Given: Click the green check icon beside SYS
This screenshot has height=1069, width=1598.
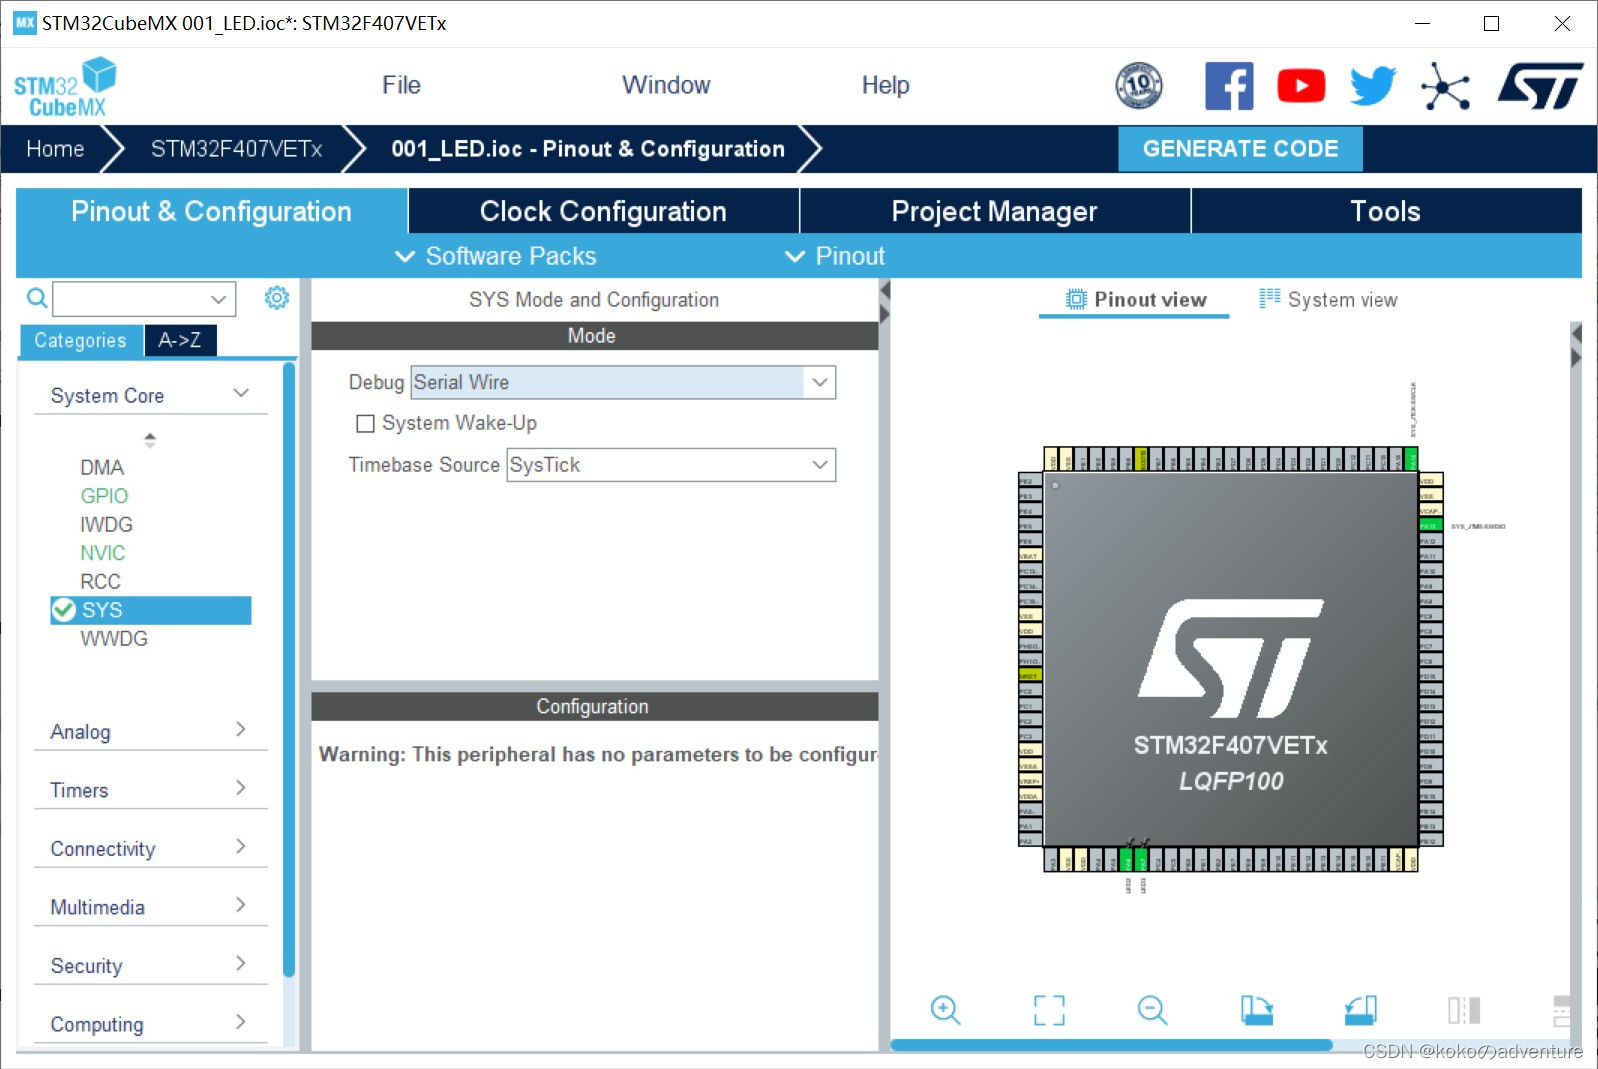Looking at the screenshot, I should 64,610.
